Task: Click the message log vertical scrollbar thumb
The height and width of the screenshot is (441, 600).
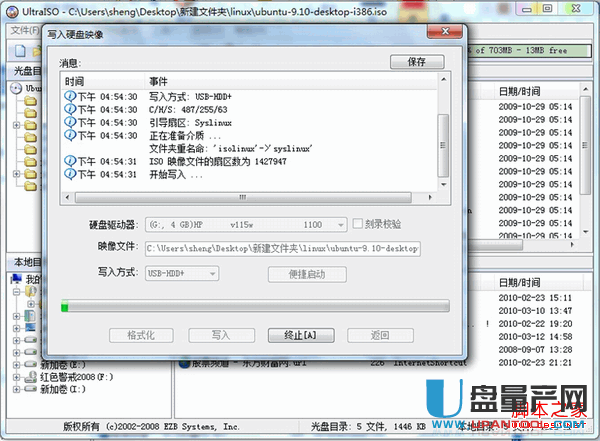Action: (443, 145)
